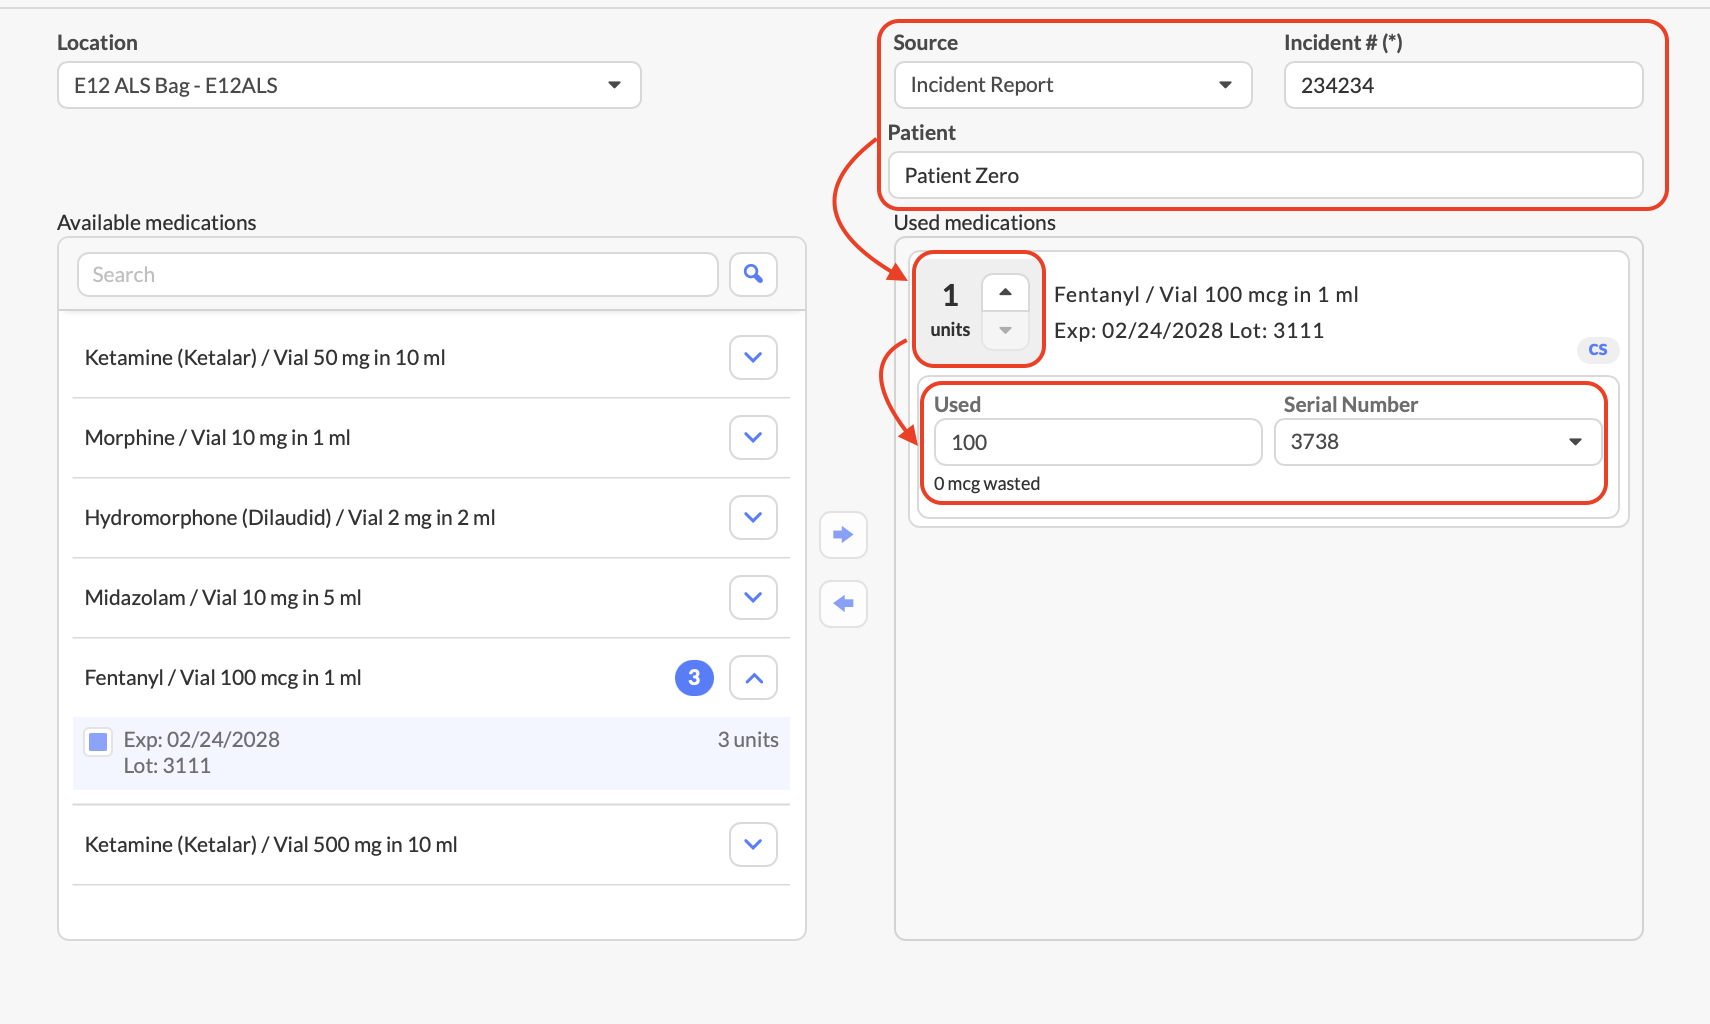Screen dimensions: 1710x1024
Task: Focus the Patient name field
Action: coord(1264,176)
